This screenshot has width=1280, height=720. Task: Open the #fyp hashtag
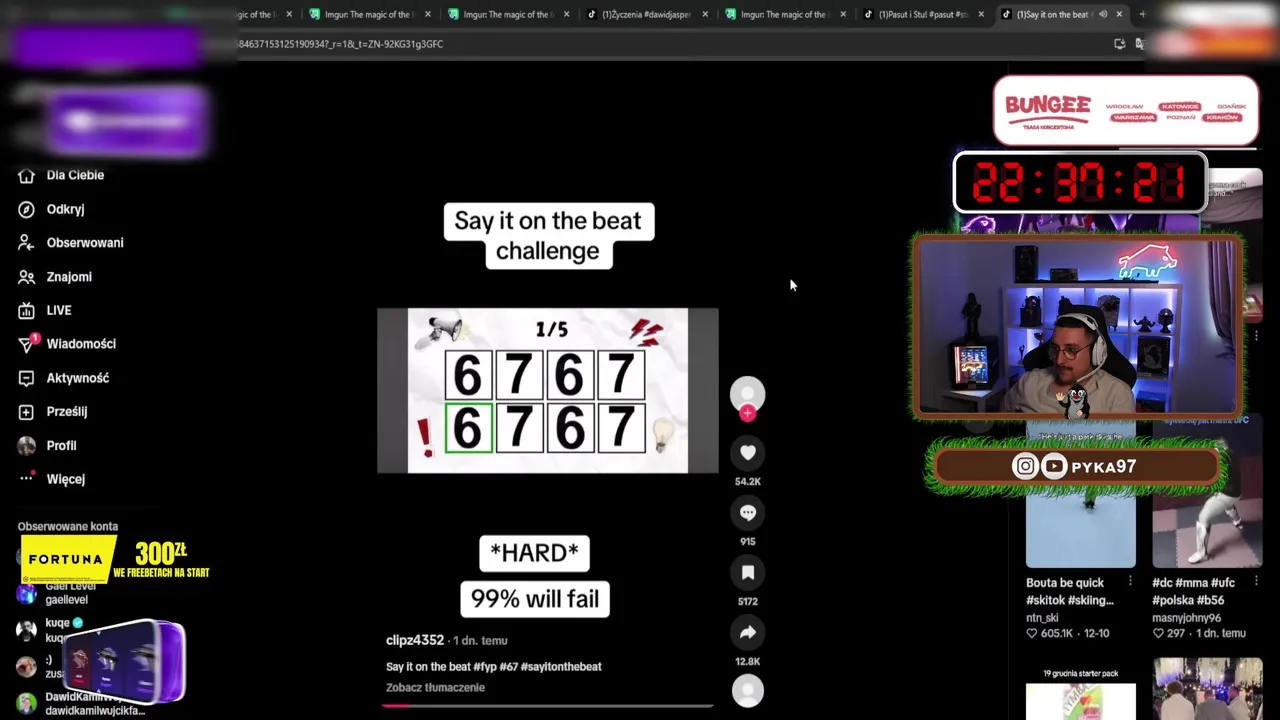[485, 666]
